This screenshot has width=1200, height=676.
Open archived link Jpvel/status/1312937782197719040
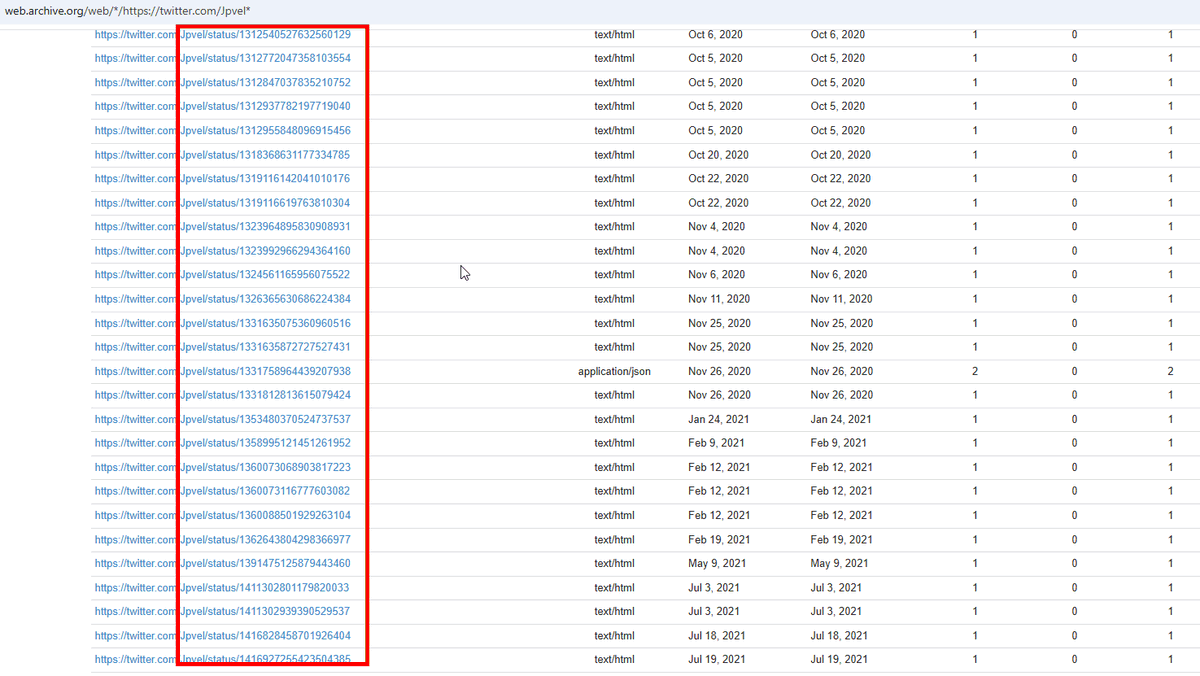click(223, 106)
